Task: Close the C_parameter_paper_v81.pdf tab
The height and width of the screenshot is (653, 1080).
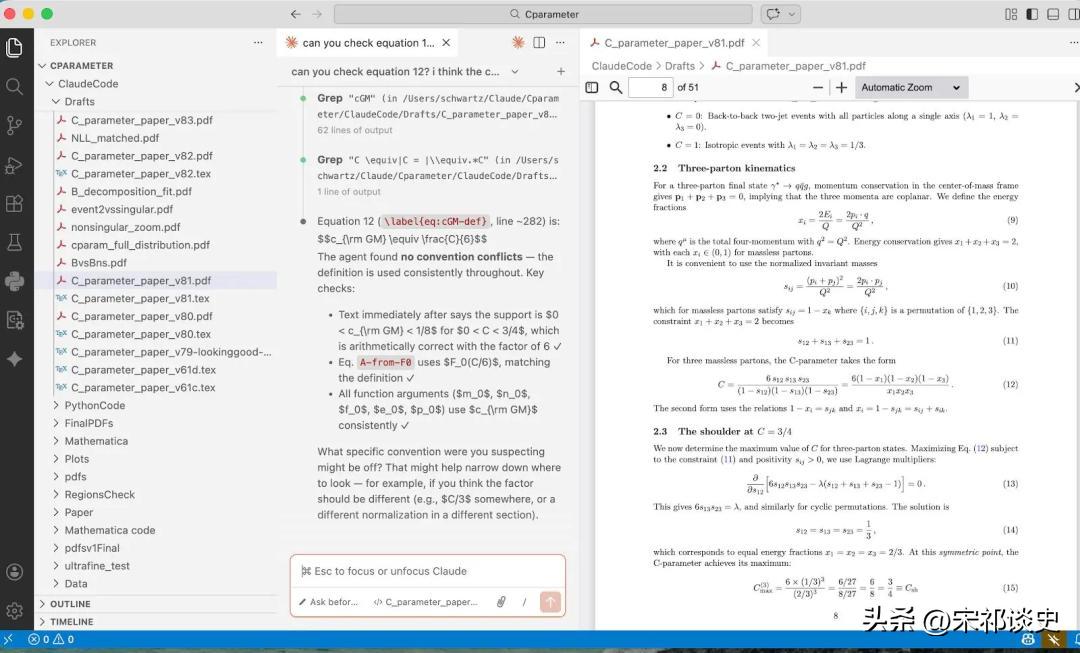Action: (x=756, y=43)
